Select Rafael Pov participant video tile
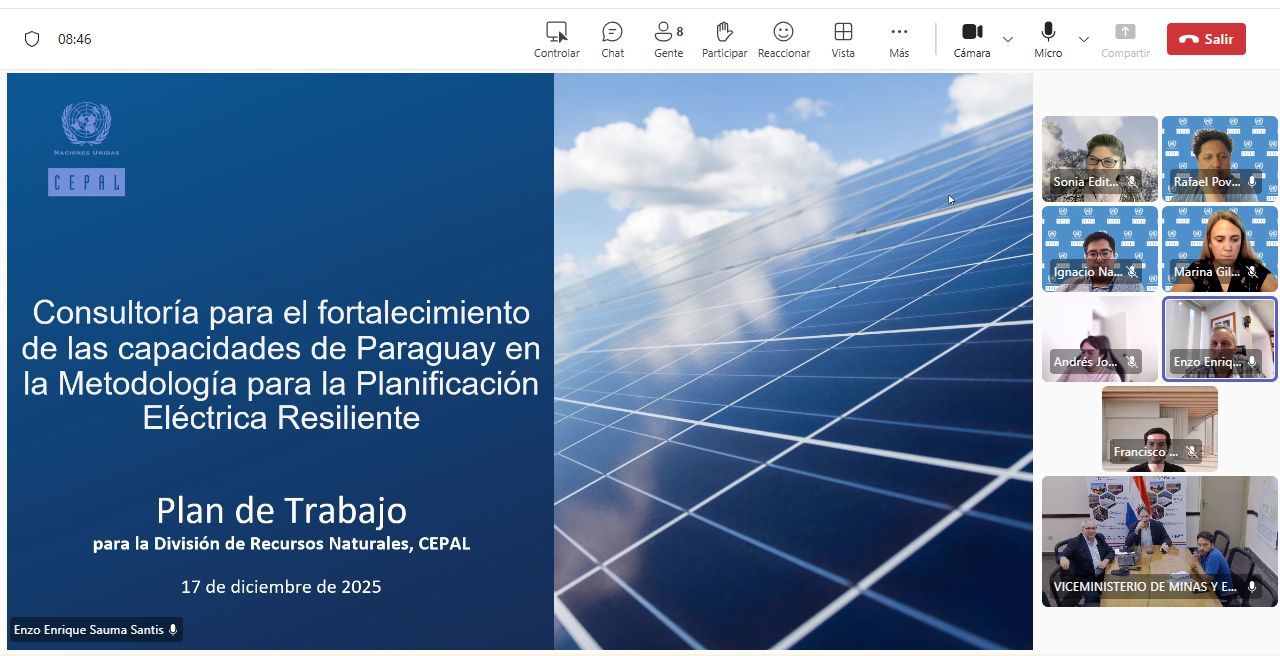The image size is (1280, 656). point(1219,158)
